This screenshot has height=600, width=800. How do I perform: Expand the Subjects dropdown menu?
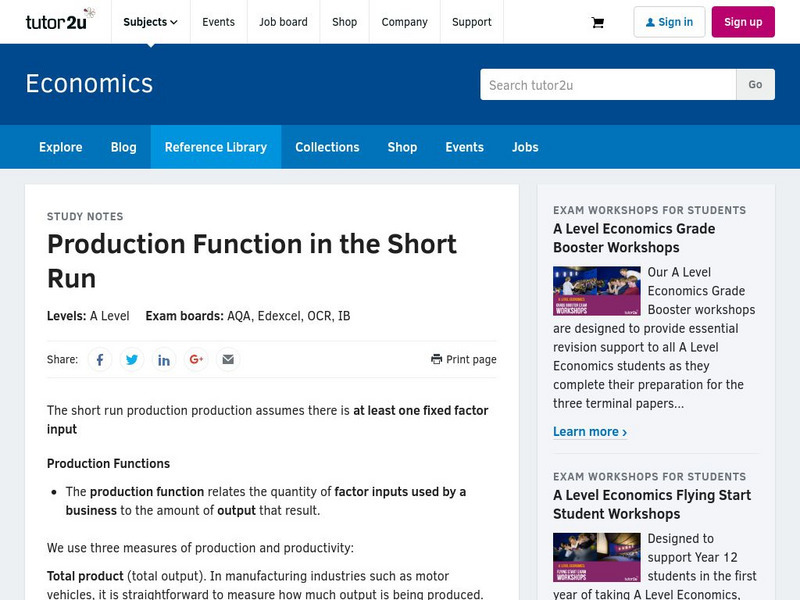point(150,22)
